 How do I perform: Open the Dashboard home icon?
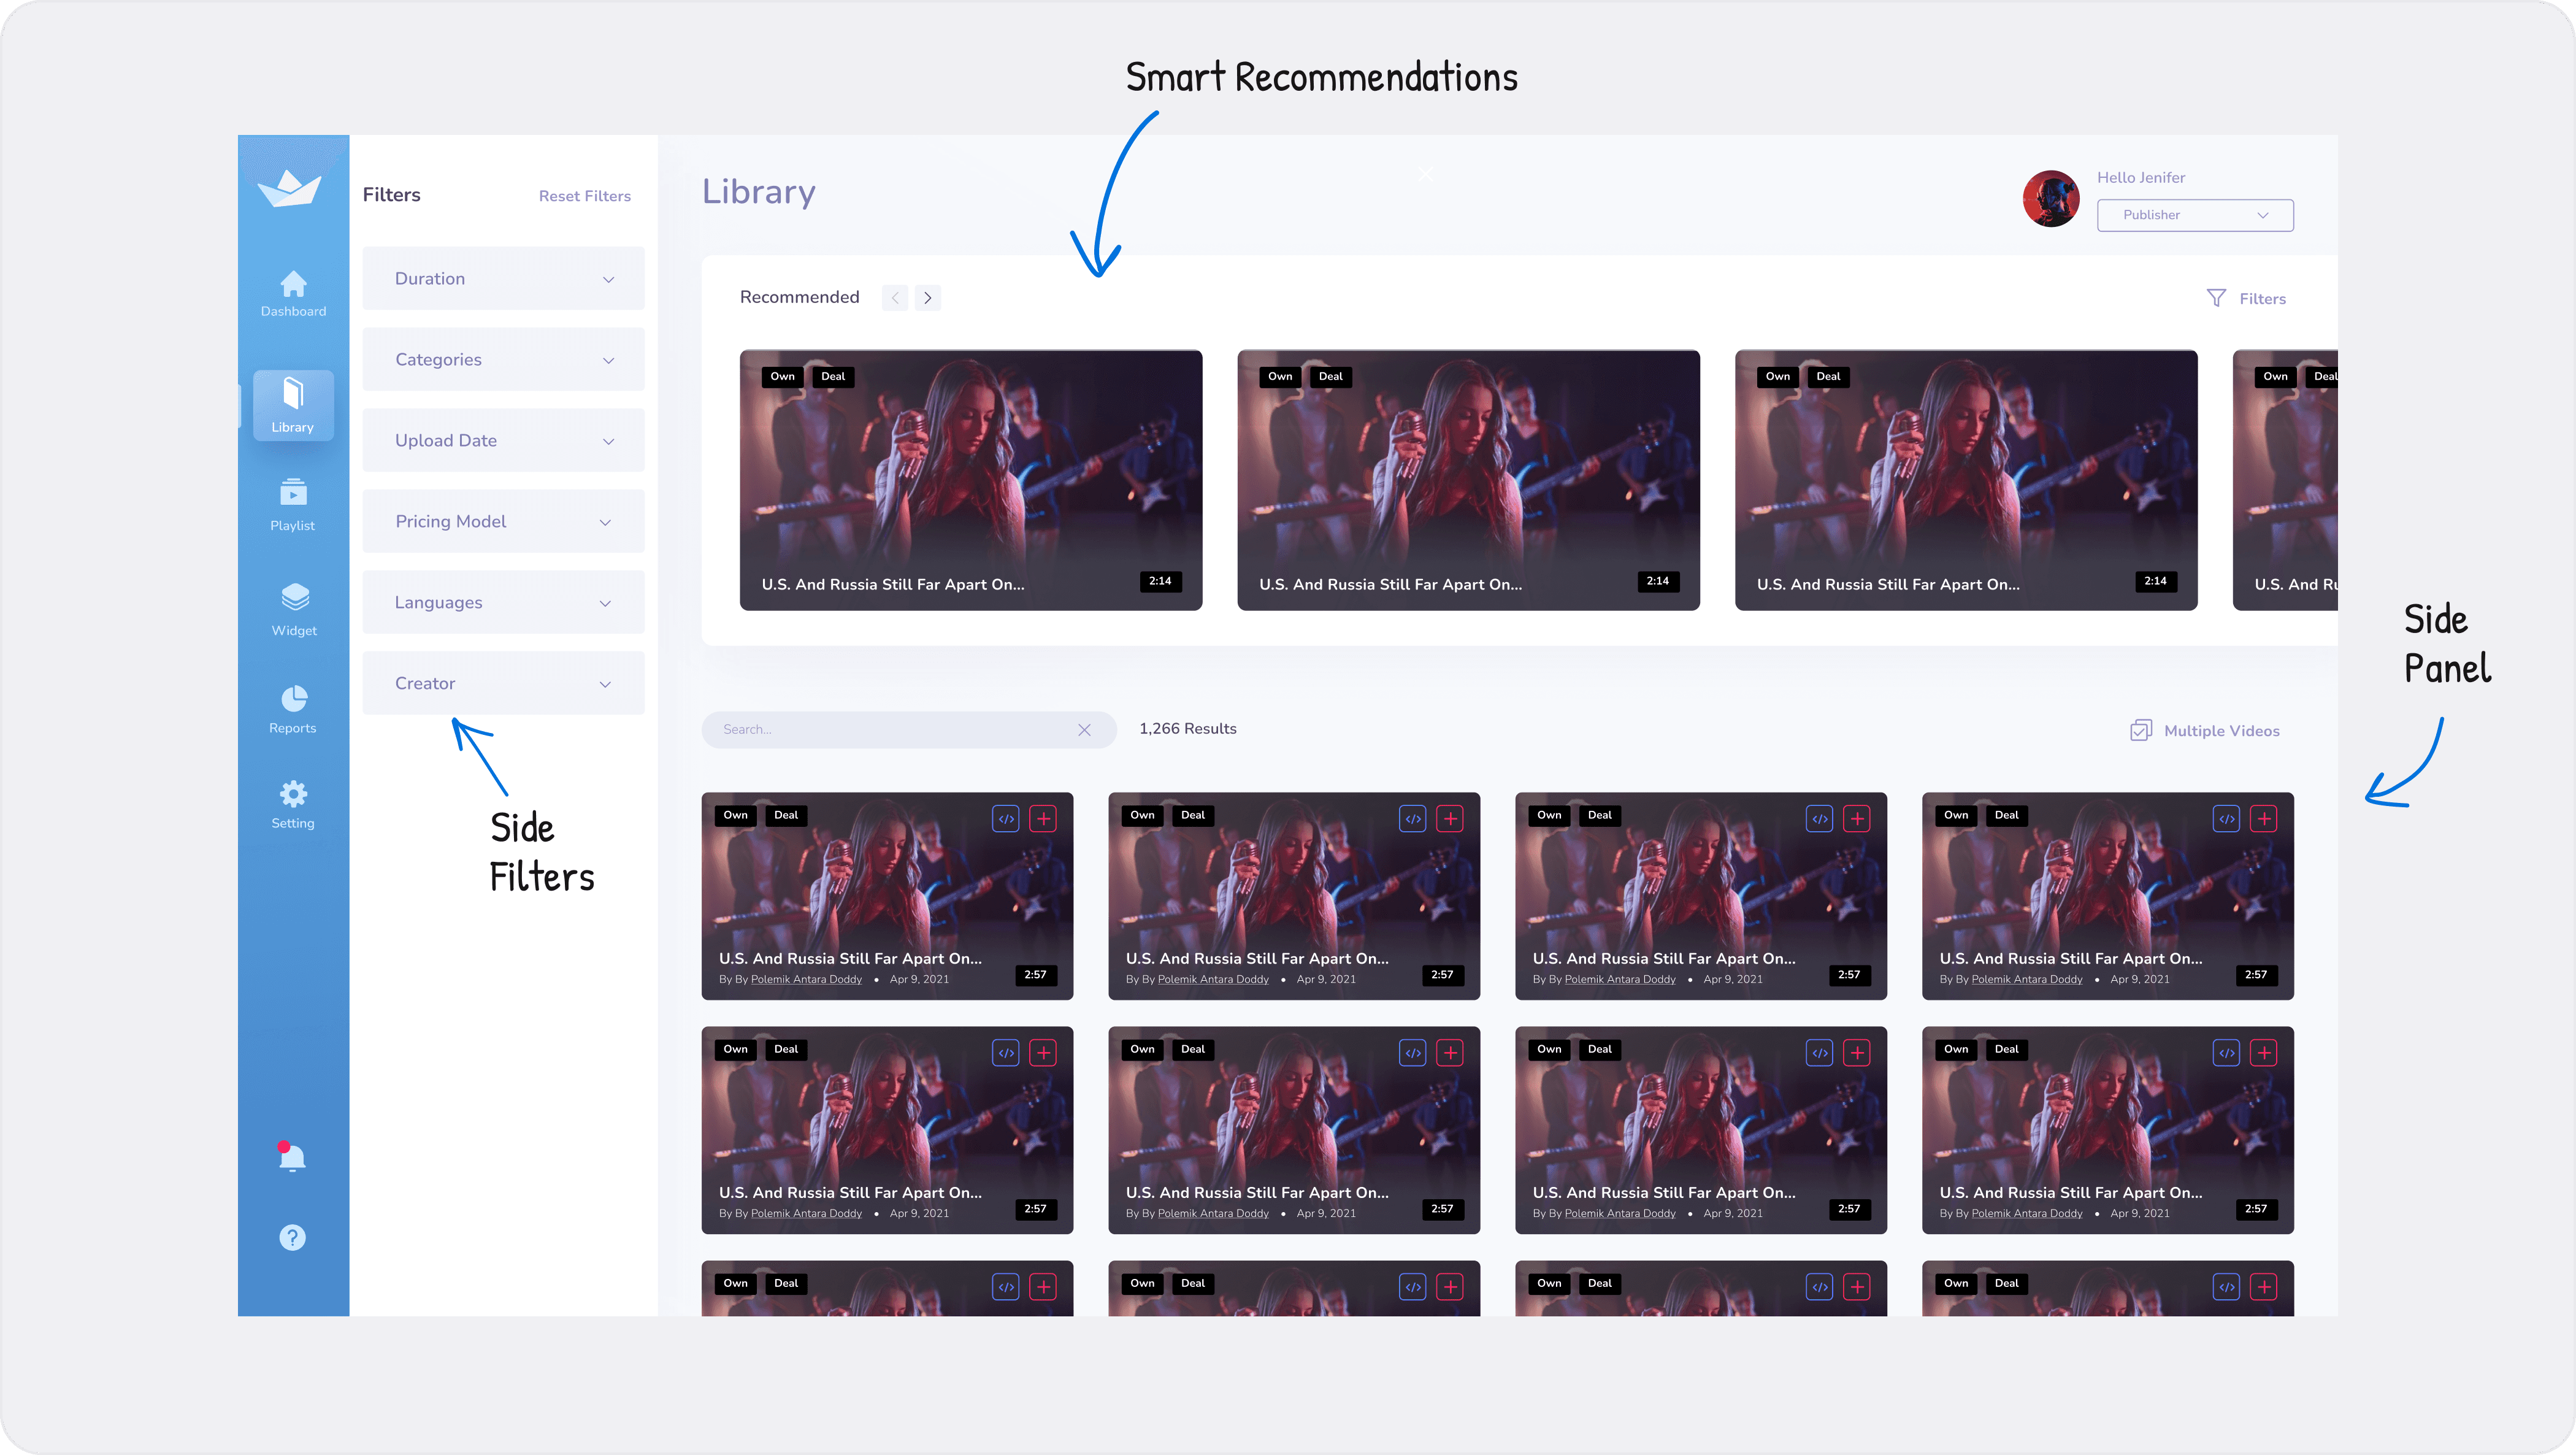293,285
